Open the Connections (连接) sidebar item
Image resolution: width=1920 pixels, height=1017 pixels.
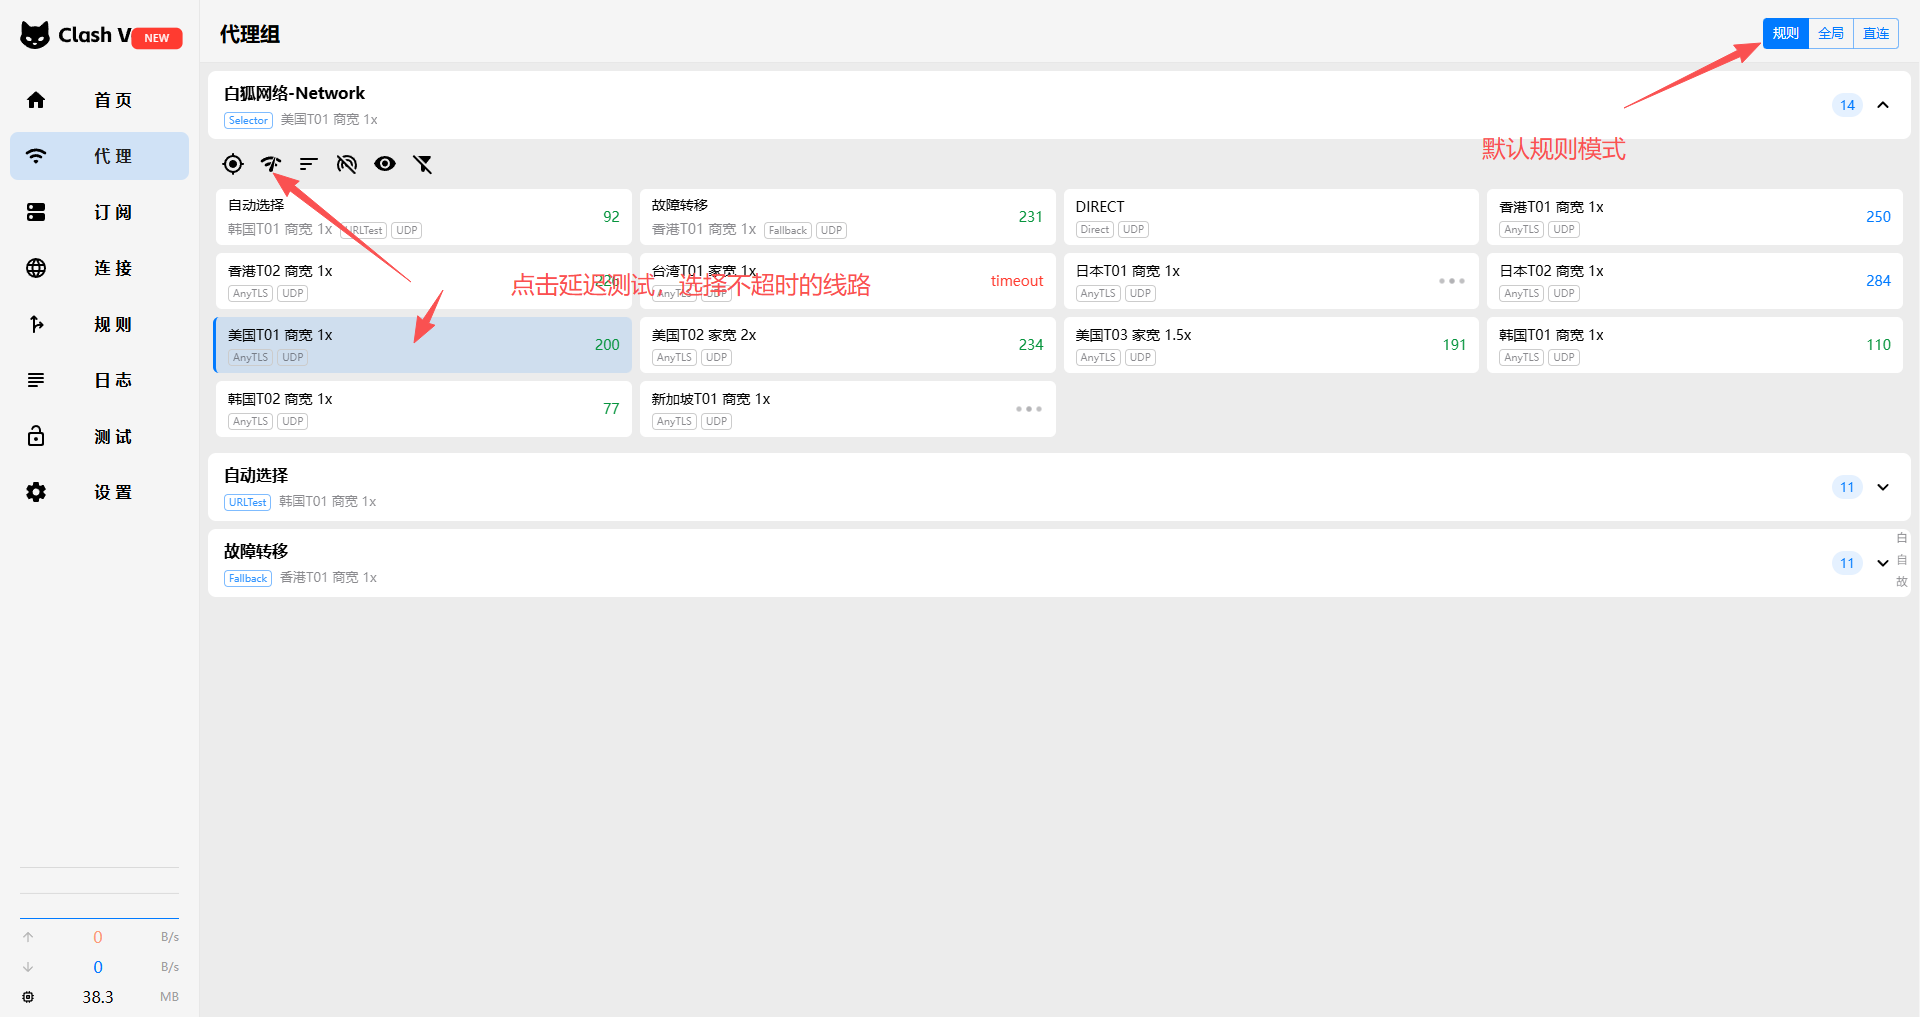point(99,268)
